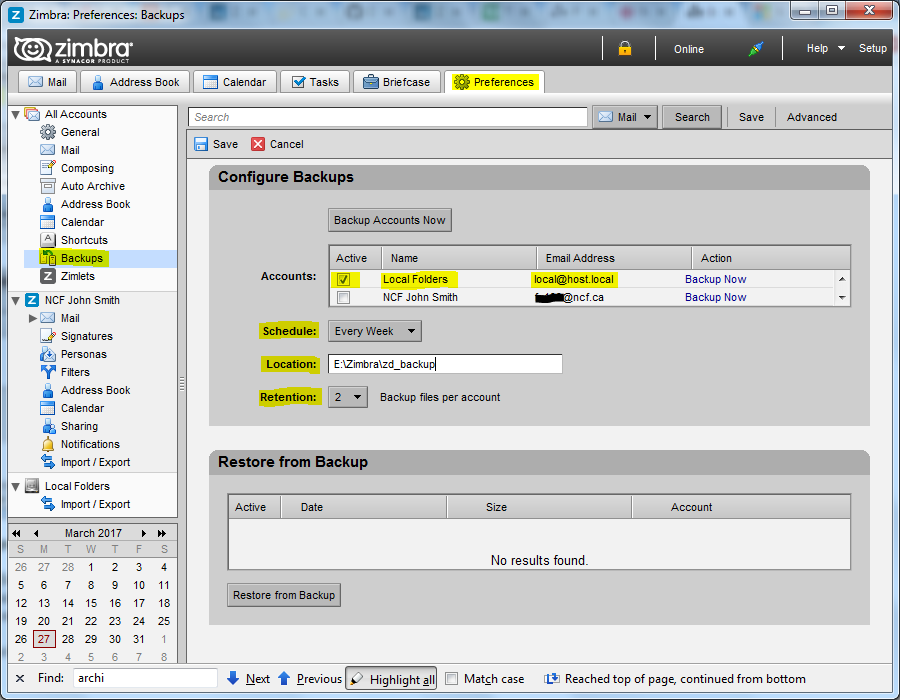Open Import / Export icon under NCF John Smith

tap(48, 462)
